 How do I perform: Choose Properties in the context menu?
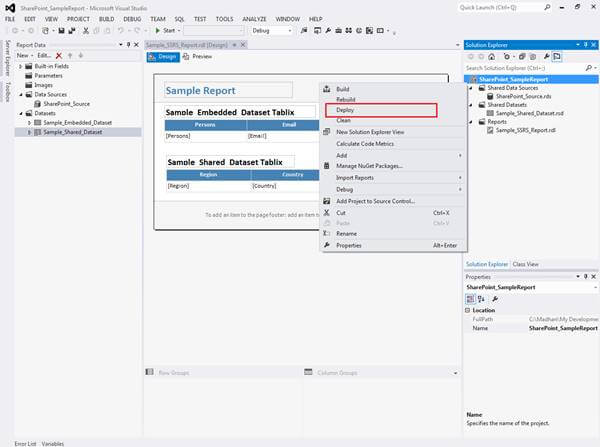pyautogui.click(x=393, y=245)
